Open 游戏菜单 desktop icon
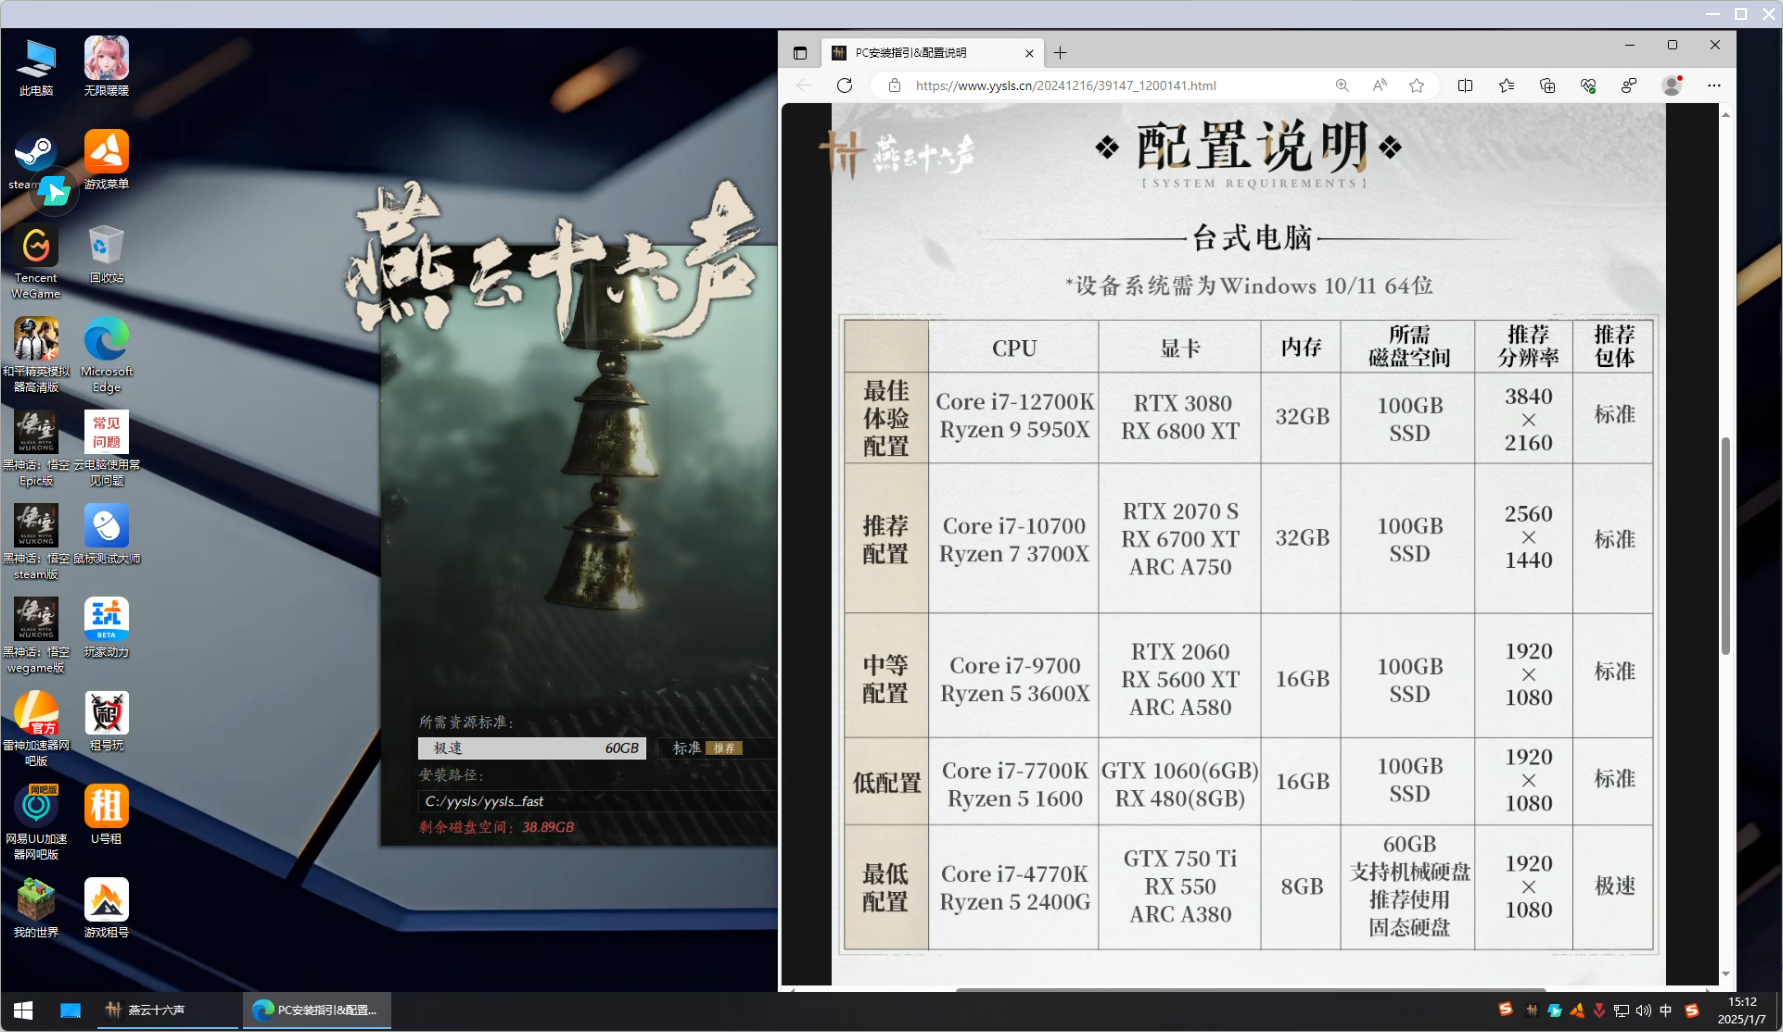1783x1032 pixels. pyautogui.click(x=106, y=160)
